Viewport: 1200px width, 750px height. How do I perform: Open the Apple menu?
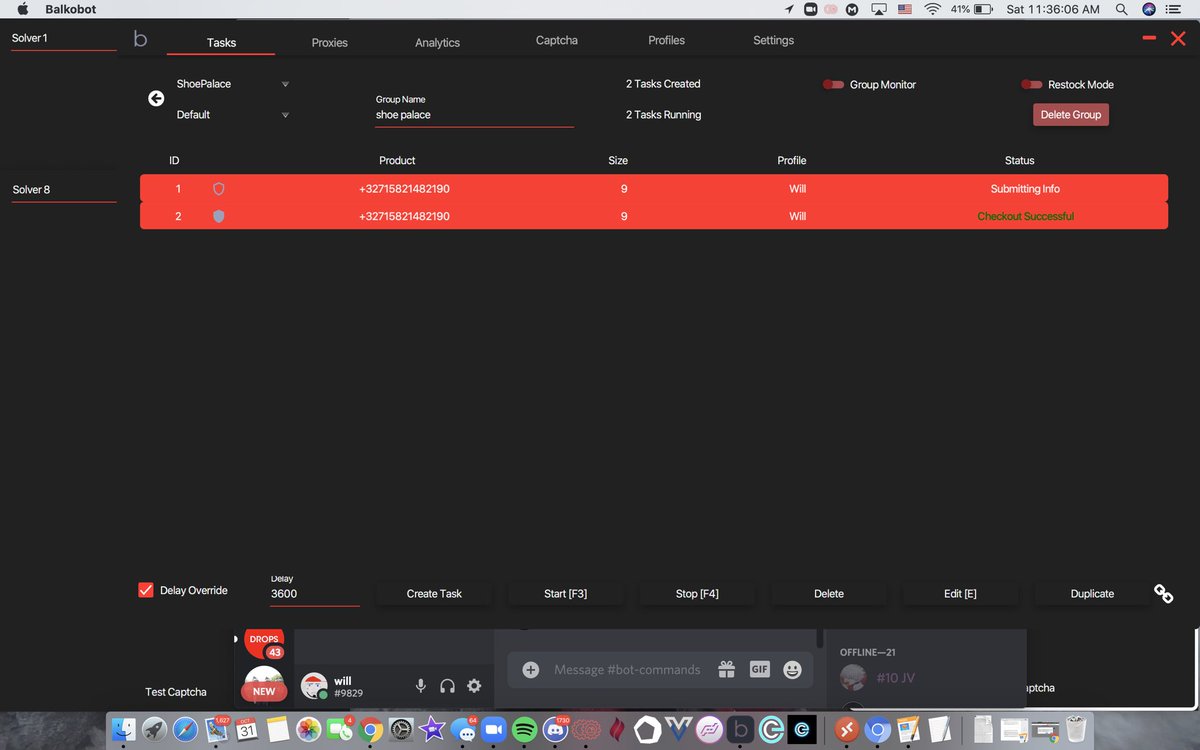click(x=23, y=9)
